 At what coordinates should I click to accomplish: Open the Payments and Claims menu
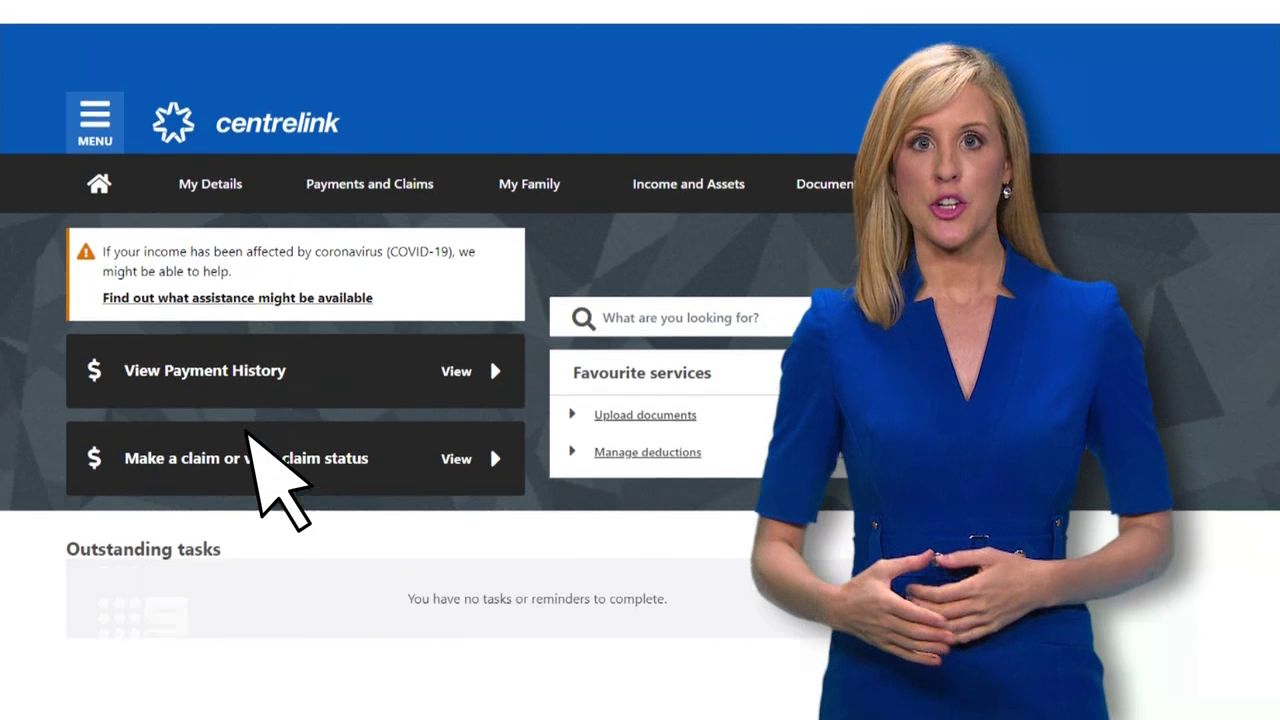click(x=369, y=184)
